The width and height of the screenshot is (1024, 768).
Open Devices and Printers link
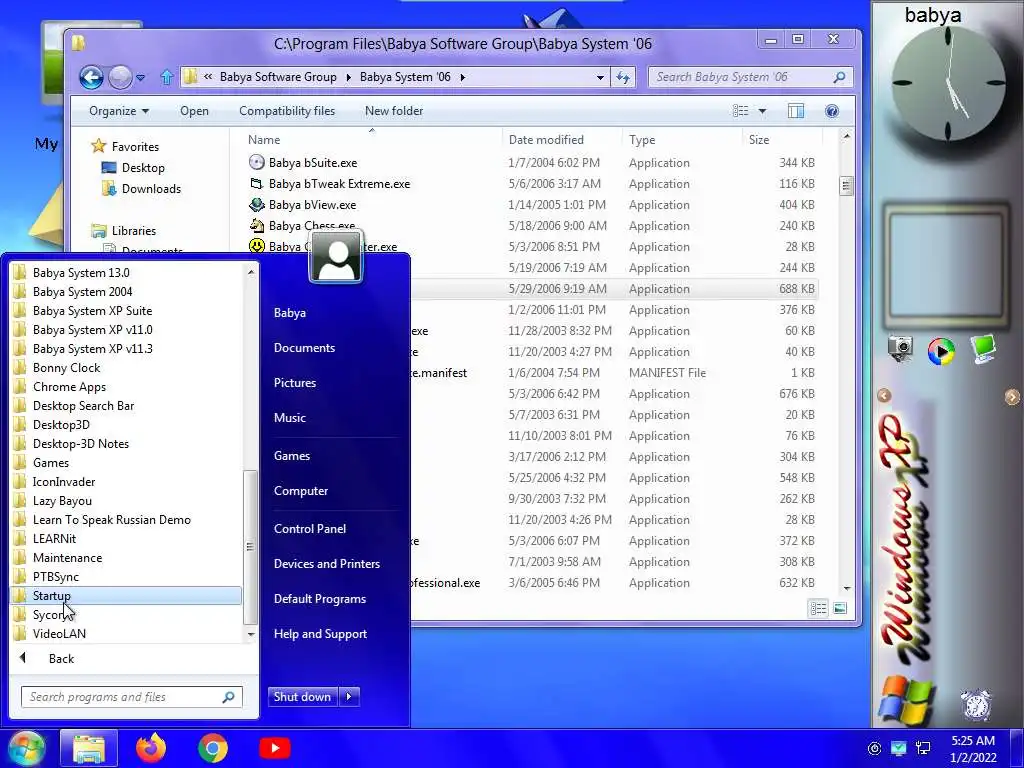tap(327, 564)
